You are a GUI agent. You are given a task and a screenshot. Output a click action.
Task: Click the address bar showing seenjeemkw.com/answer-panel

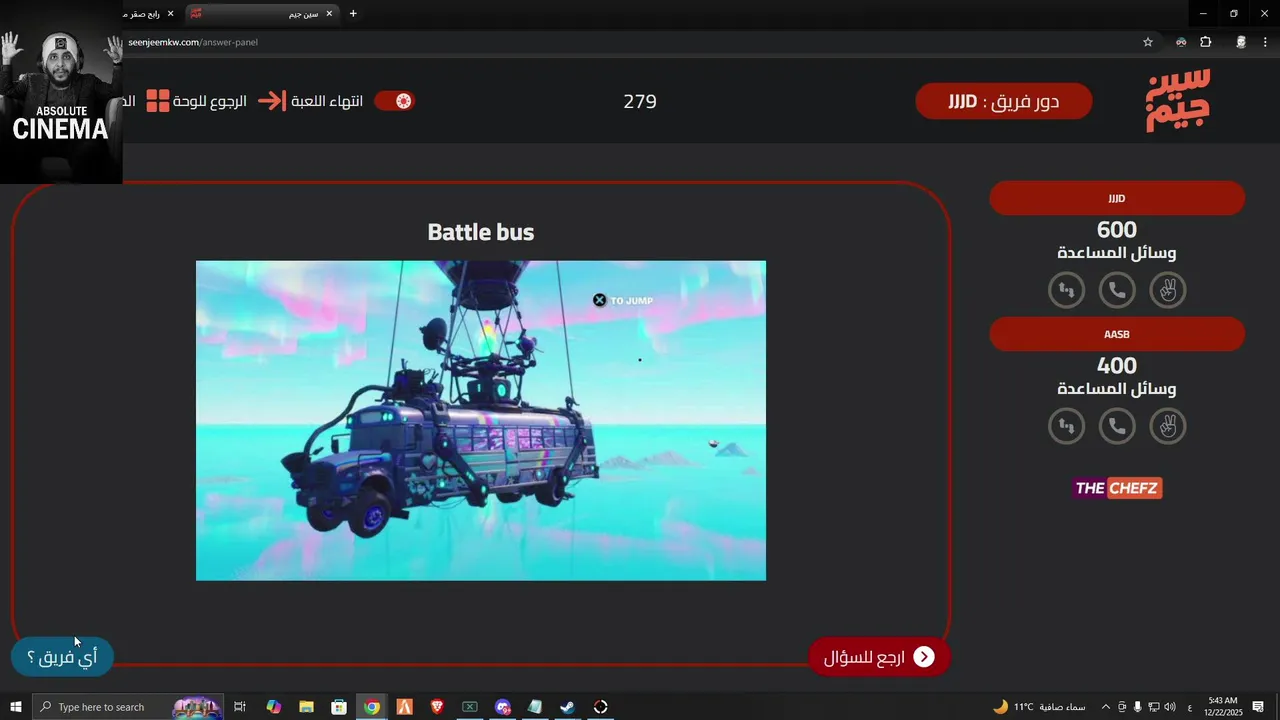[630, 42]
